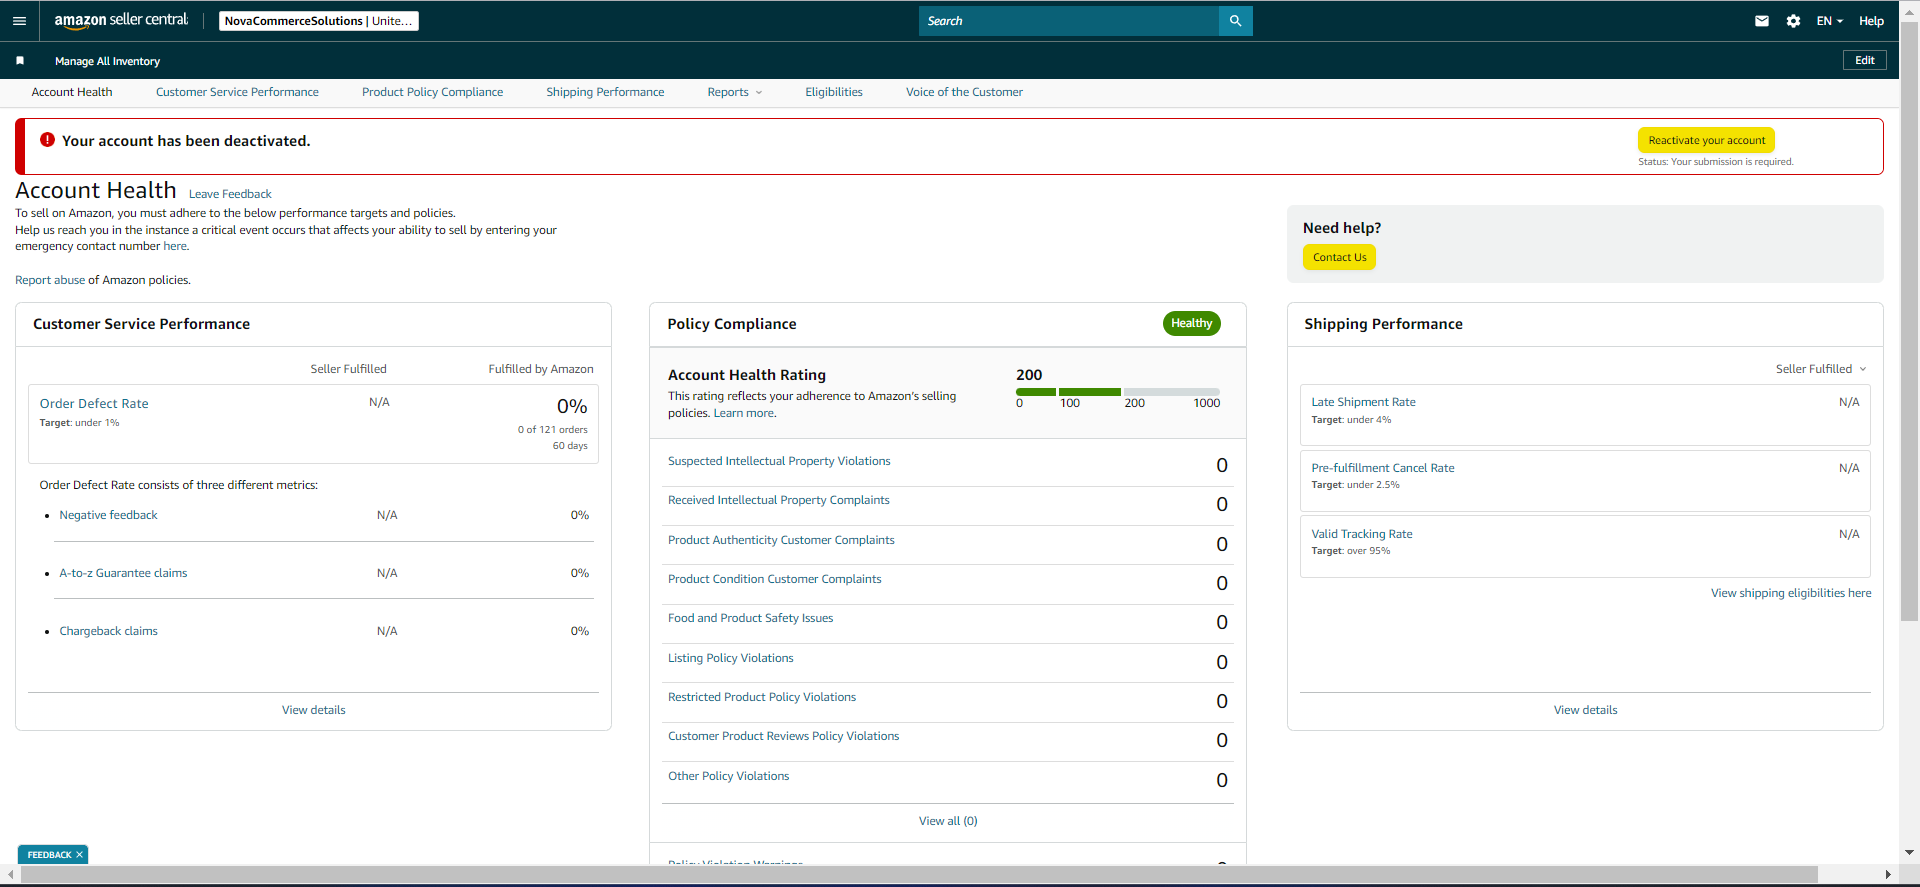Click the vertical page scrollbar
This screenshot has height=887, width=1920.
pos(1909,320)
